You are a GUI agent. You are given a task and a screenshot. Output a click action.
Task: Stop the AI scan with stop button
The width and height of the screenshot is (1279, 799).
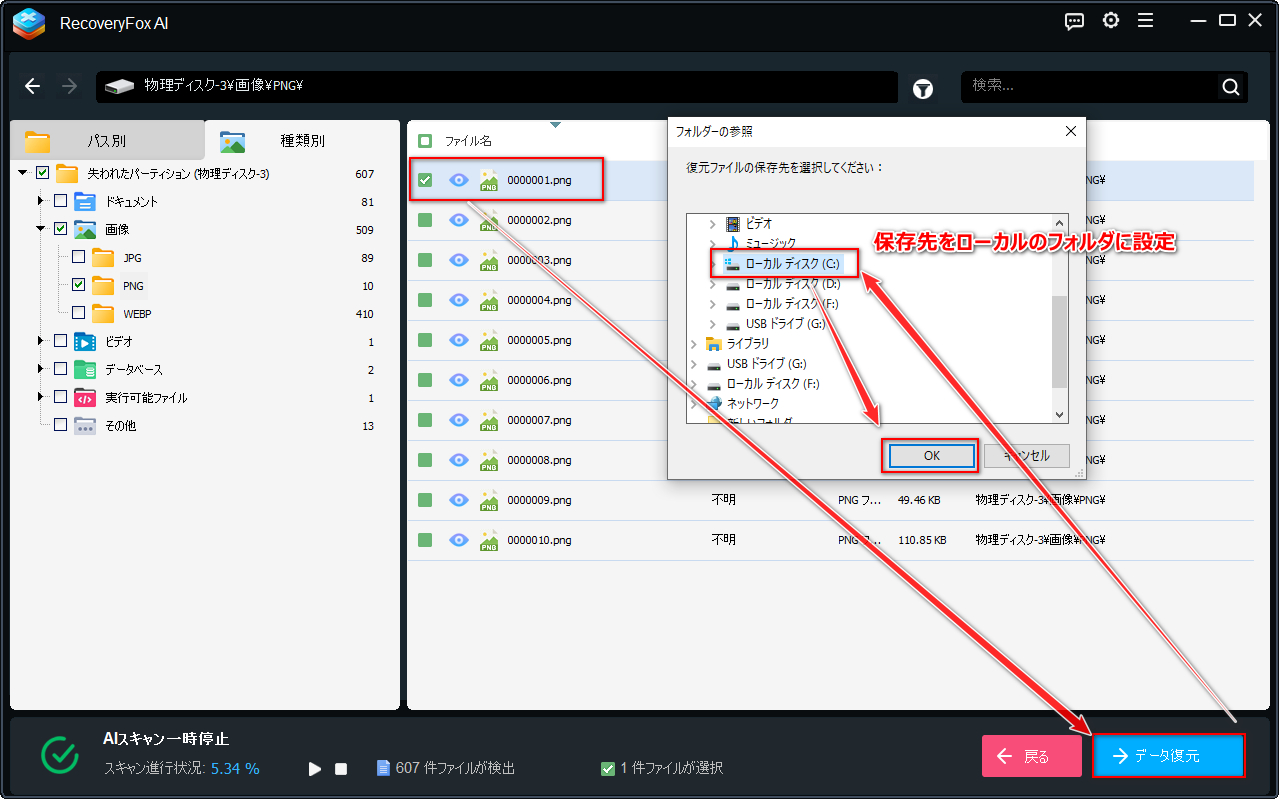[341, 769]
